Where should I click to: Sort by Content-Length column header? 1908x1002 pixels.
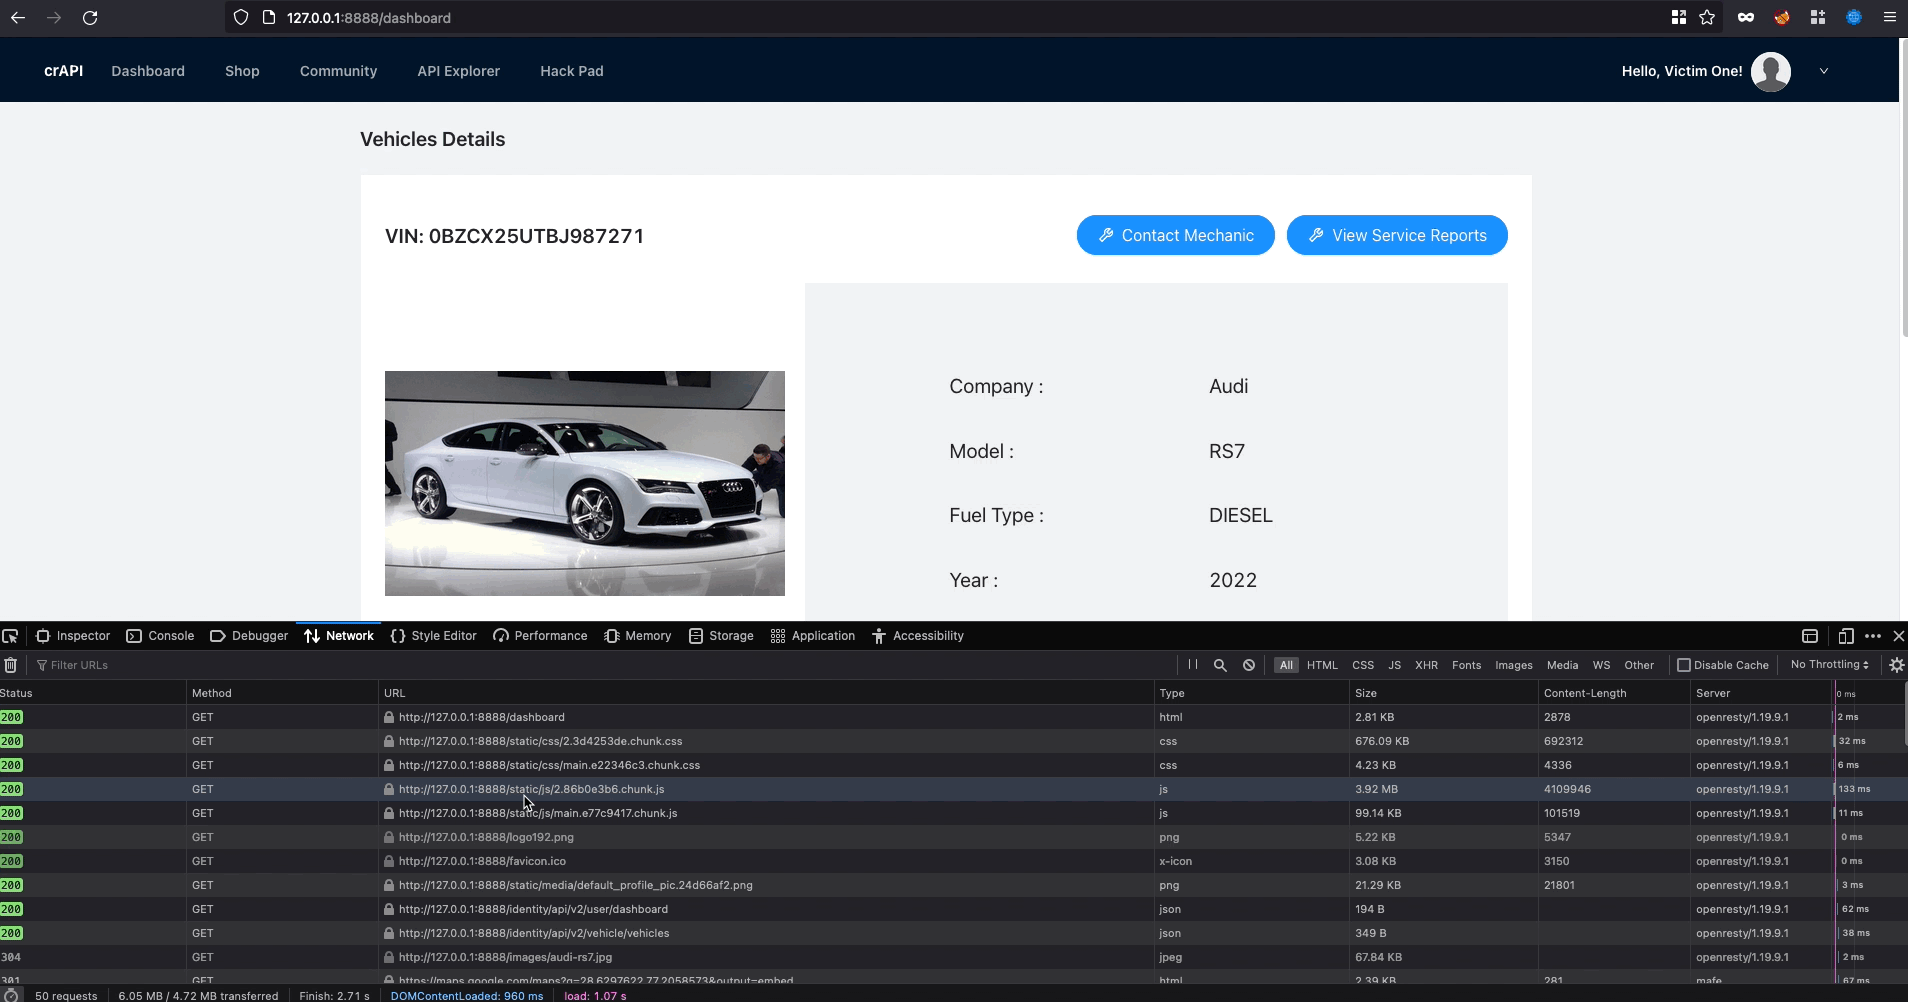click(1614, 693)
